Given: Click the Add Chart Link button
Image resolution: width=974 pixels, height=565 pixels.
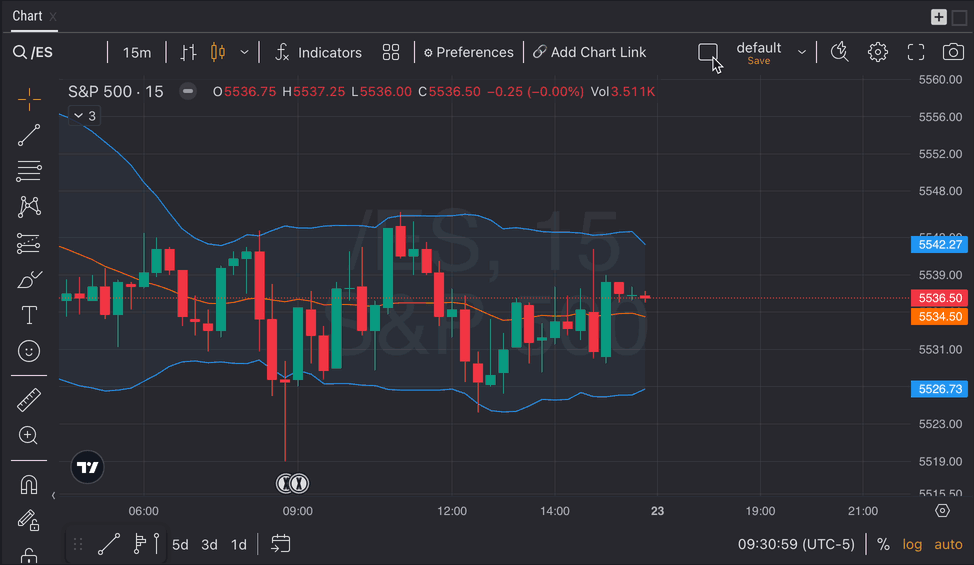Looking at the screenshot, I should coord(589,52).
